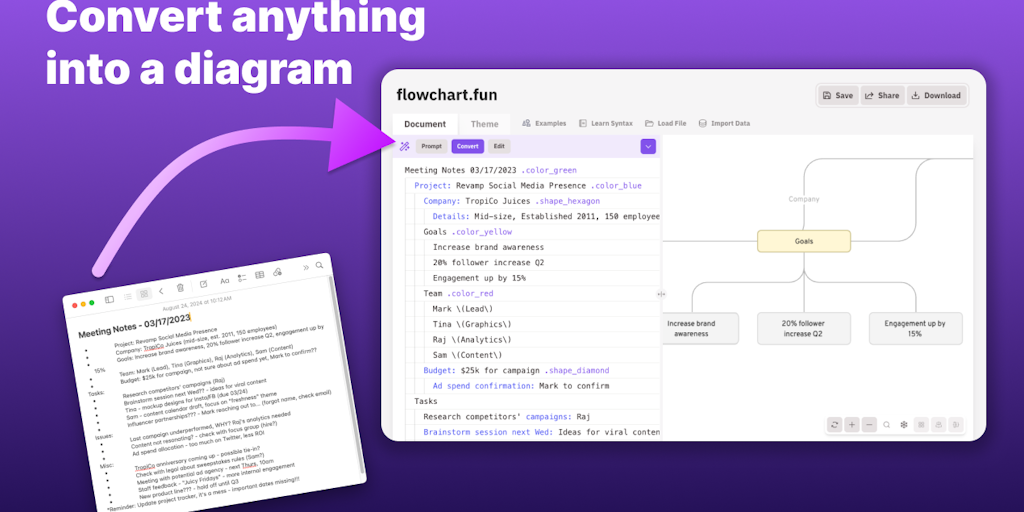Switch to the Theme tab
Viewport: 1024px width, 512px height.
[x=485, y=124]
